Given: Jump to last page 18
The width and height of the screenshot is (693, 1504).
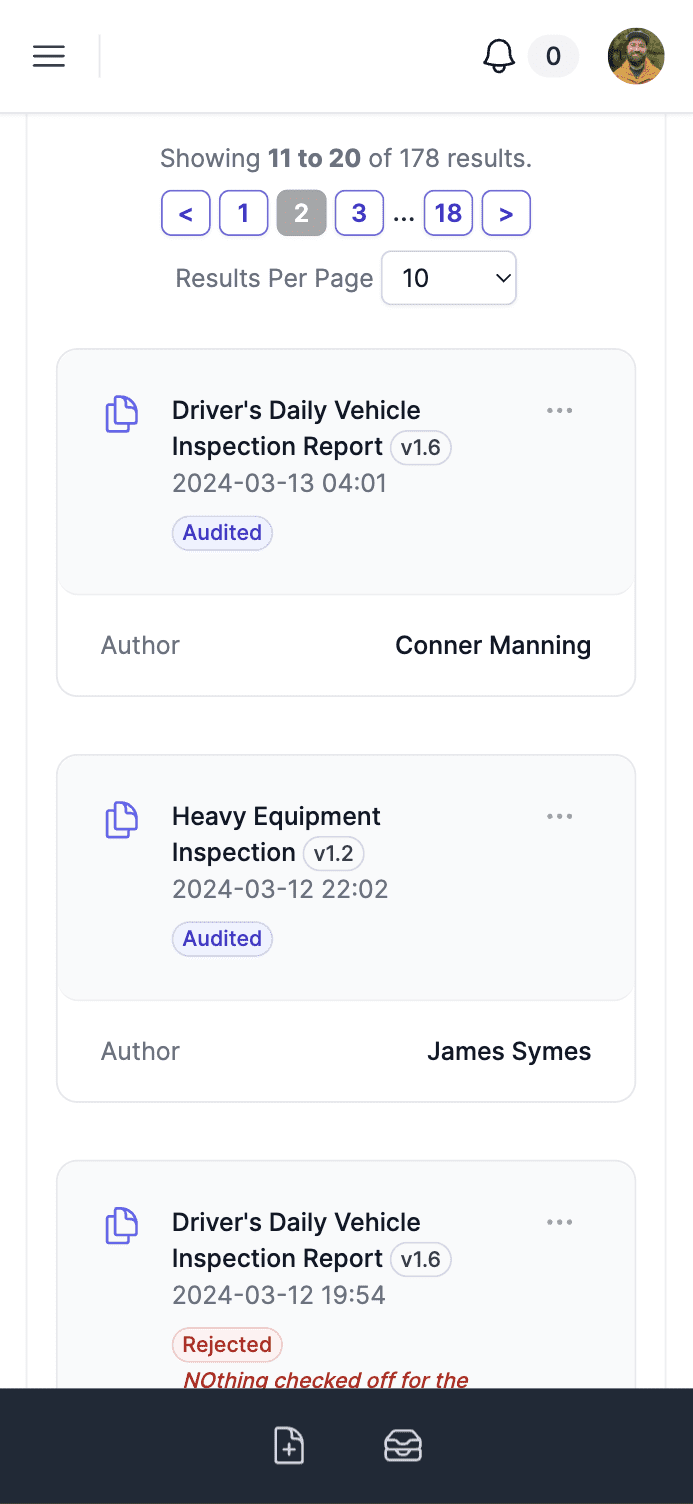Looking at the screenshot, I should pyautogui.click(x=448, y=213).
